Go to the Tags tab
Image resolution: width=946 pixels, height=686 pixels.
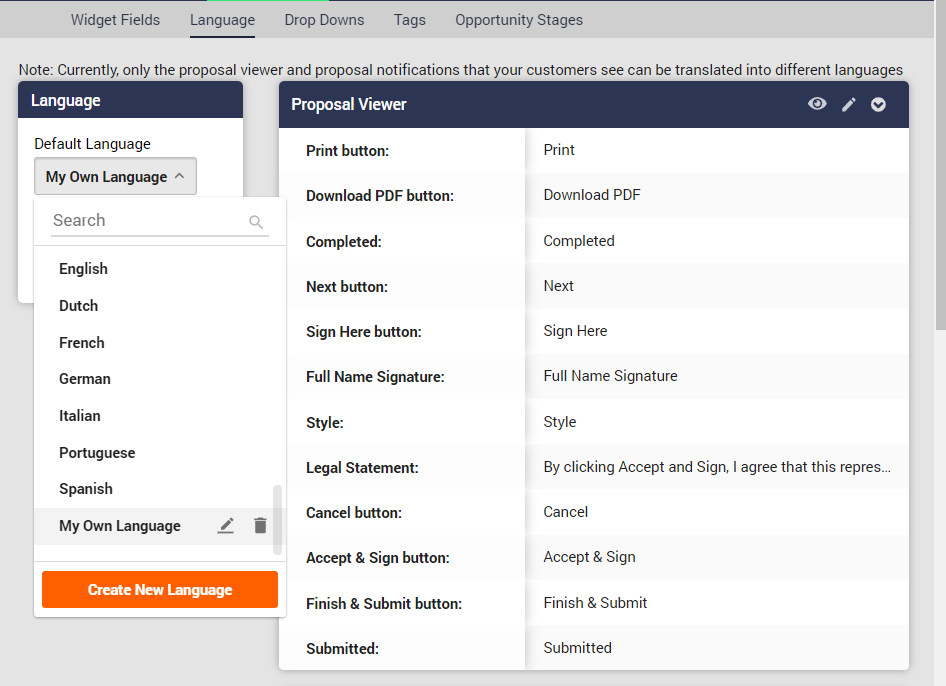click(x=409, y=20)
